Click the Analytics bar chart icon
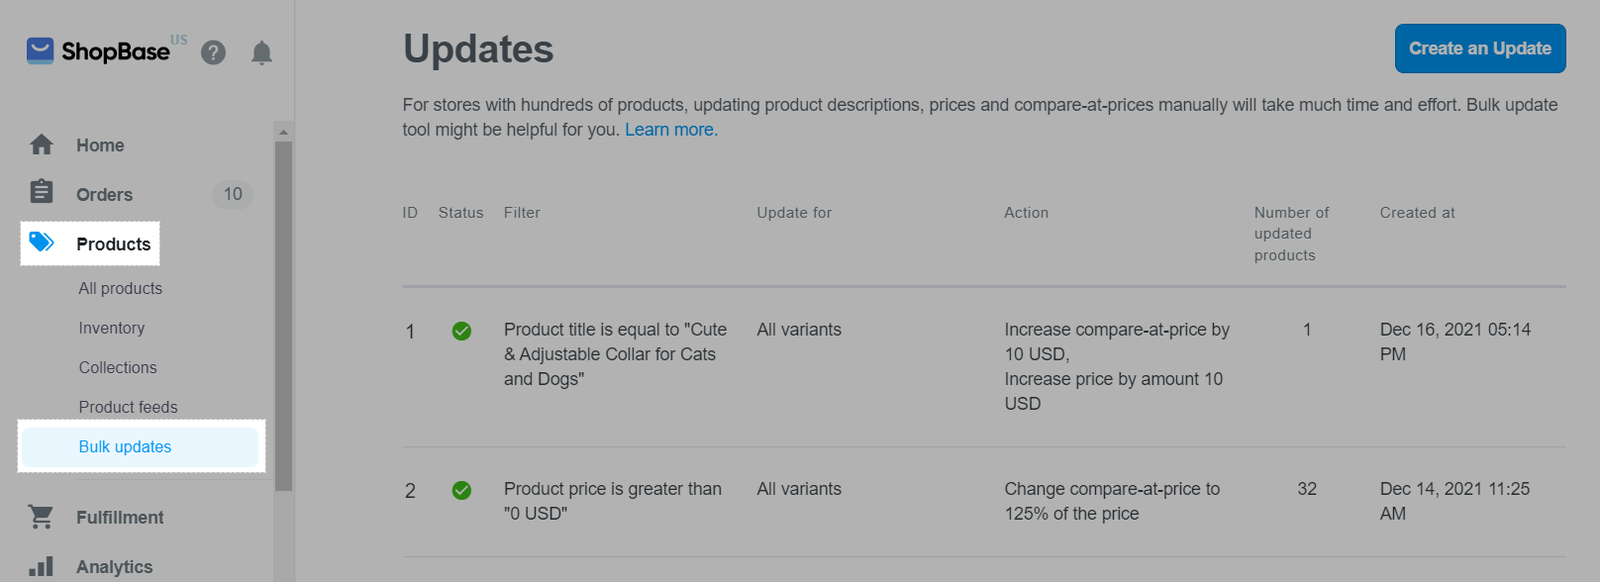 coord(41,566)
